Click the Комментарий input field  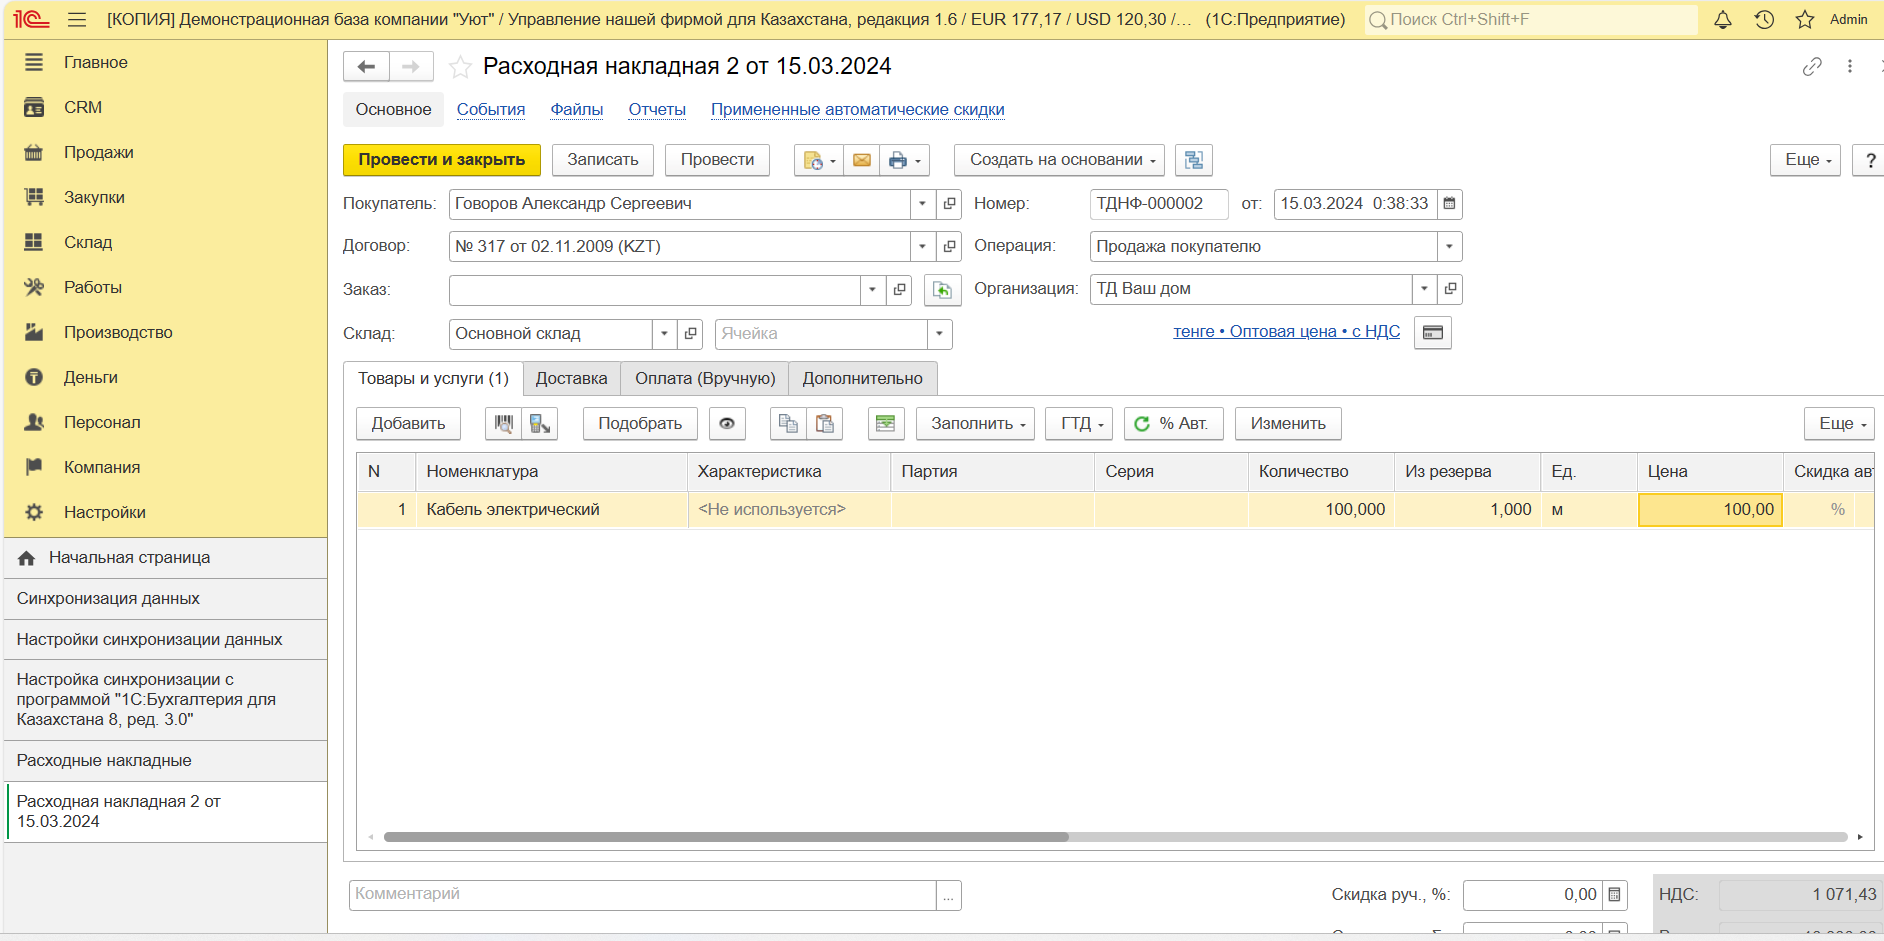[x=642, y=895]
